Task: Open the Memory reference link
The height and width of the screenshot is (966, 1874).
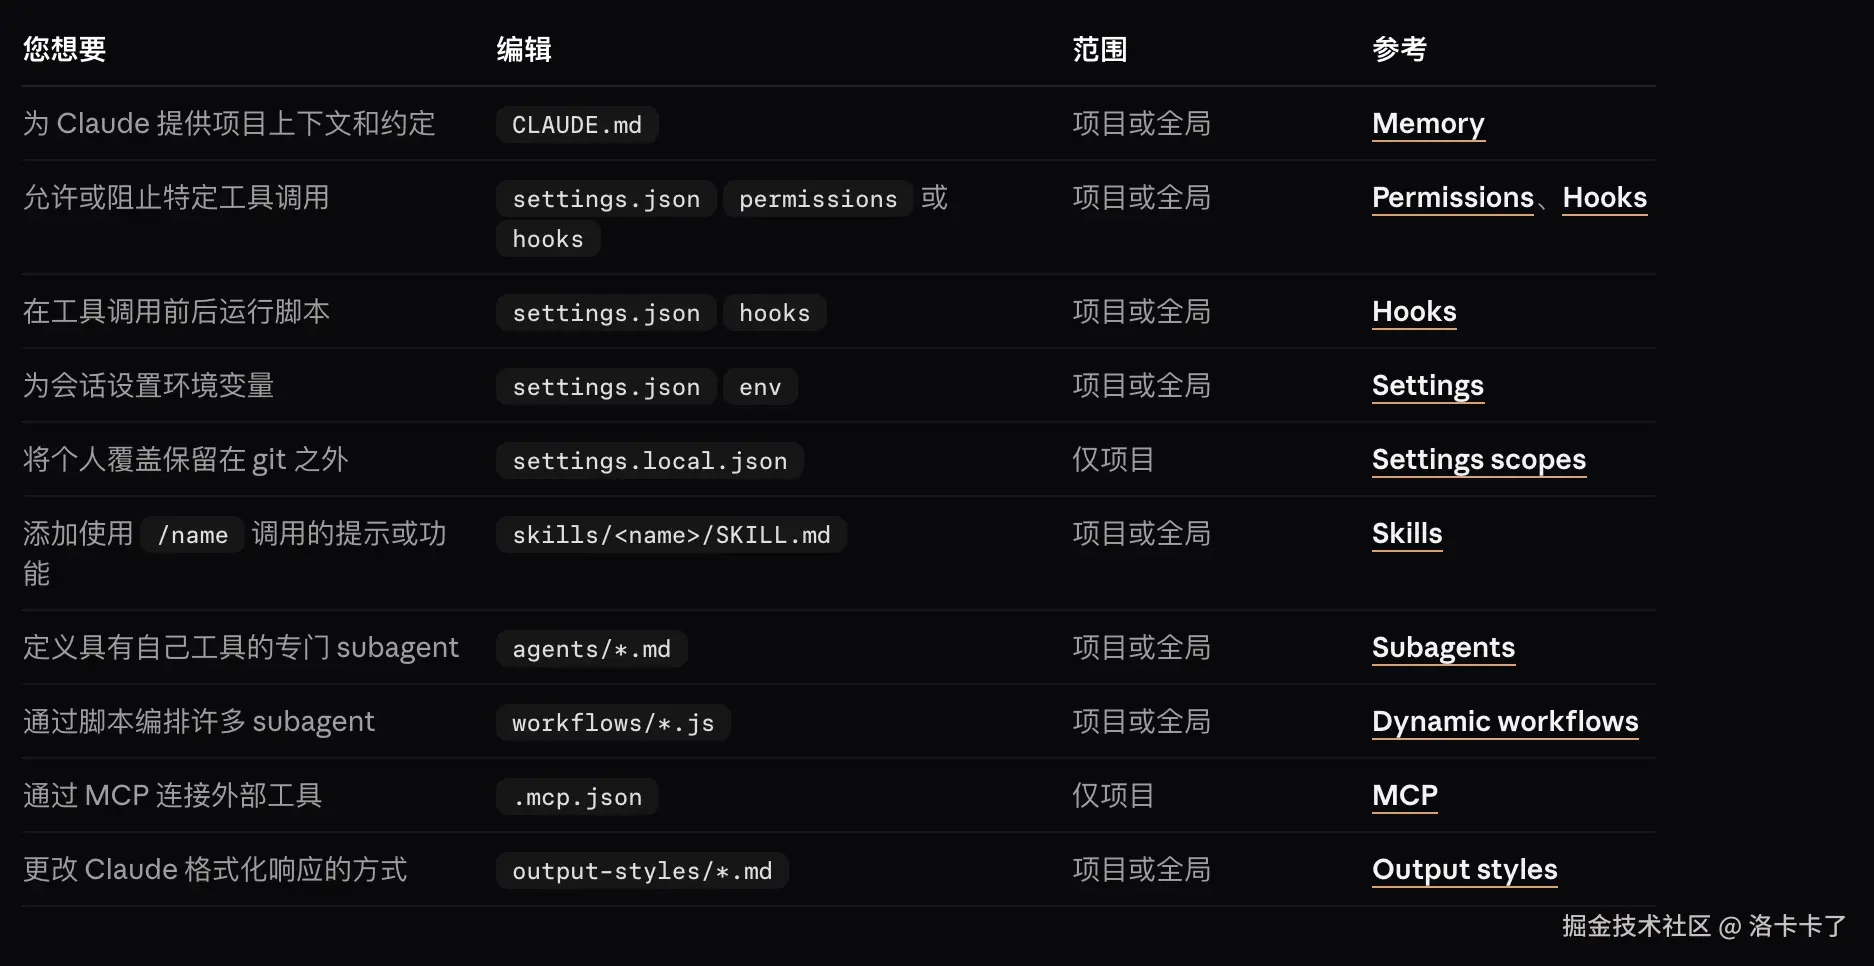Action: tap(1428, 123)
